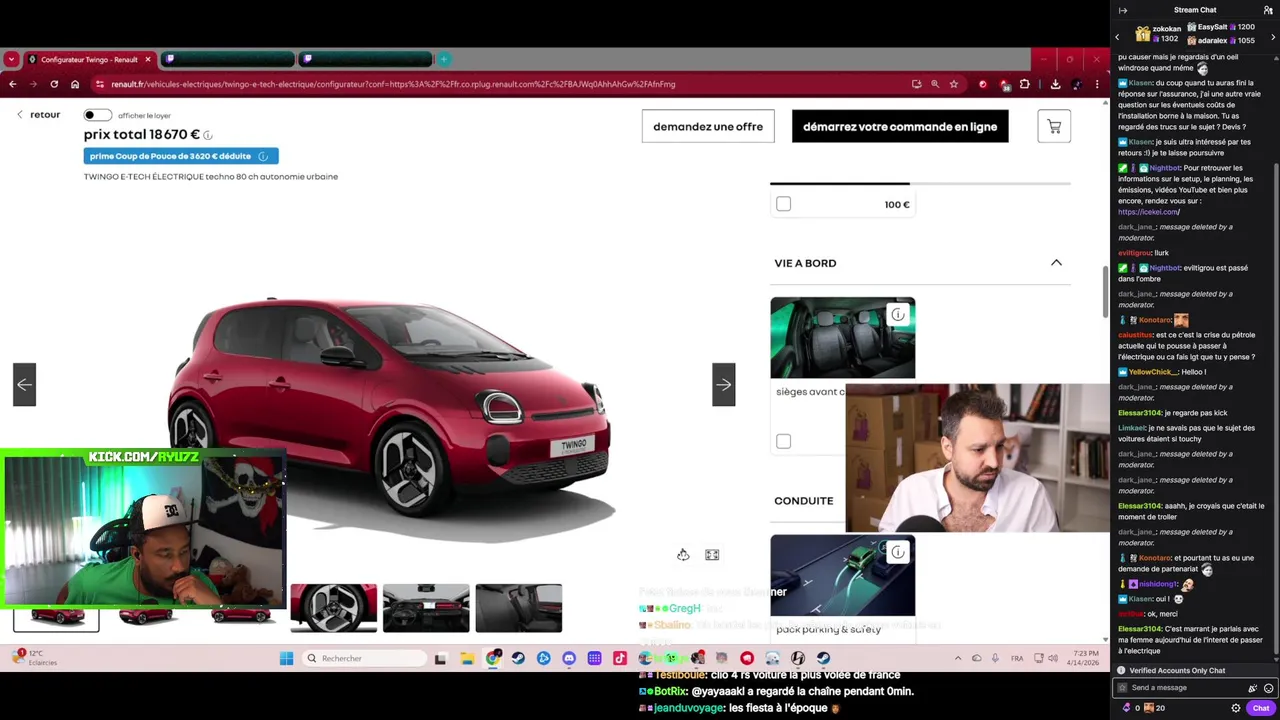Open the 360 degree view icon
This screenshot has height=720, width=1280.
(x=683, y=555)
